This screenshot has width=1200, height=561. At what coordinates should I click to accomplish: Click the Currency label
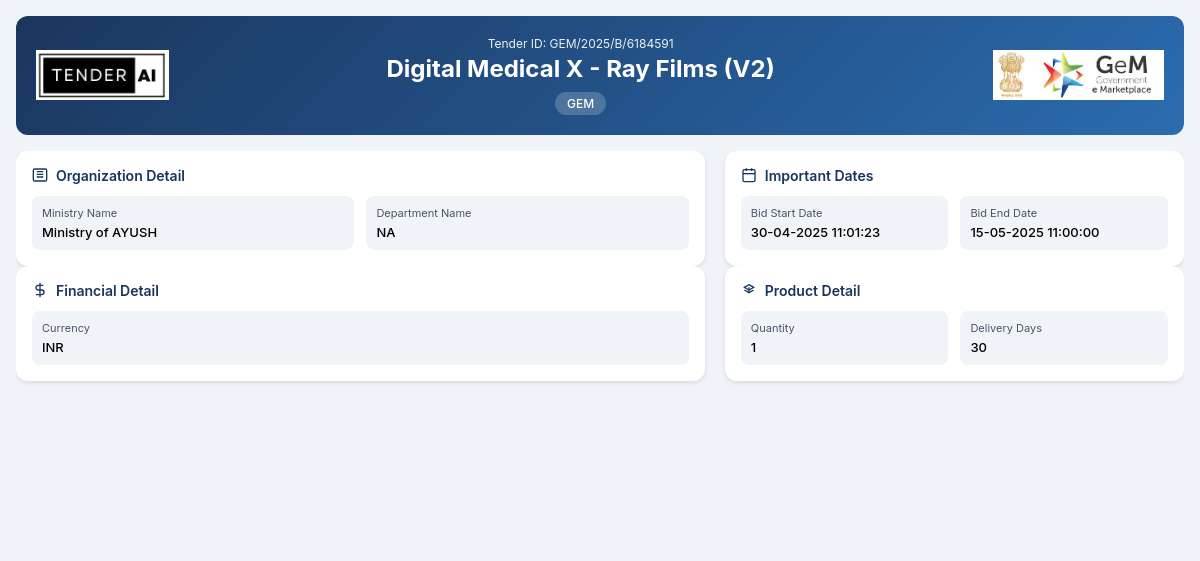coord(66,328)
